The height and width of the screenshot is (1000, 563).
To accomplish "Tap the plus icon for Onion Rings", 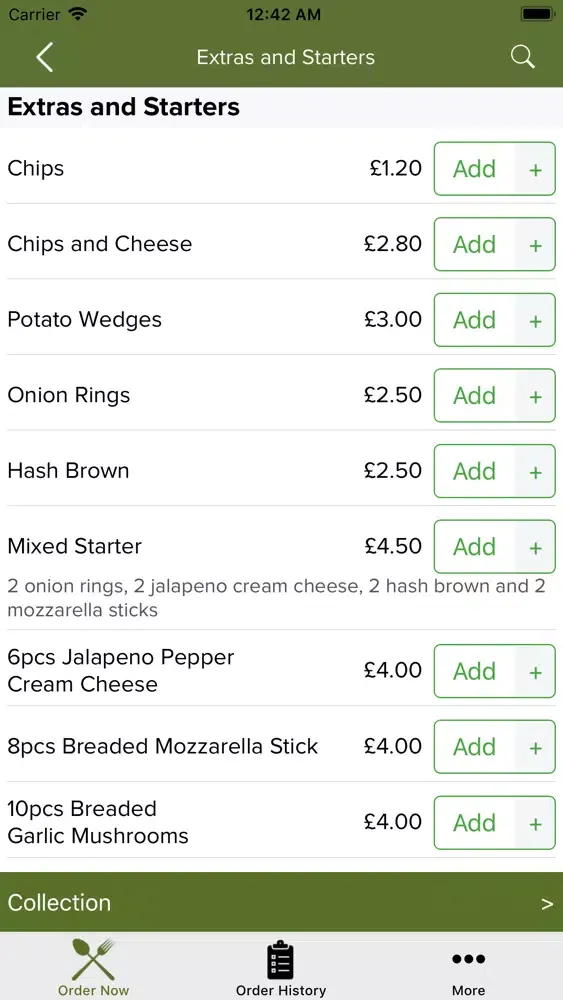I will pos(536,396).
